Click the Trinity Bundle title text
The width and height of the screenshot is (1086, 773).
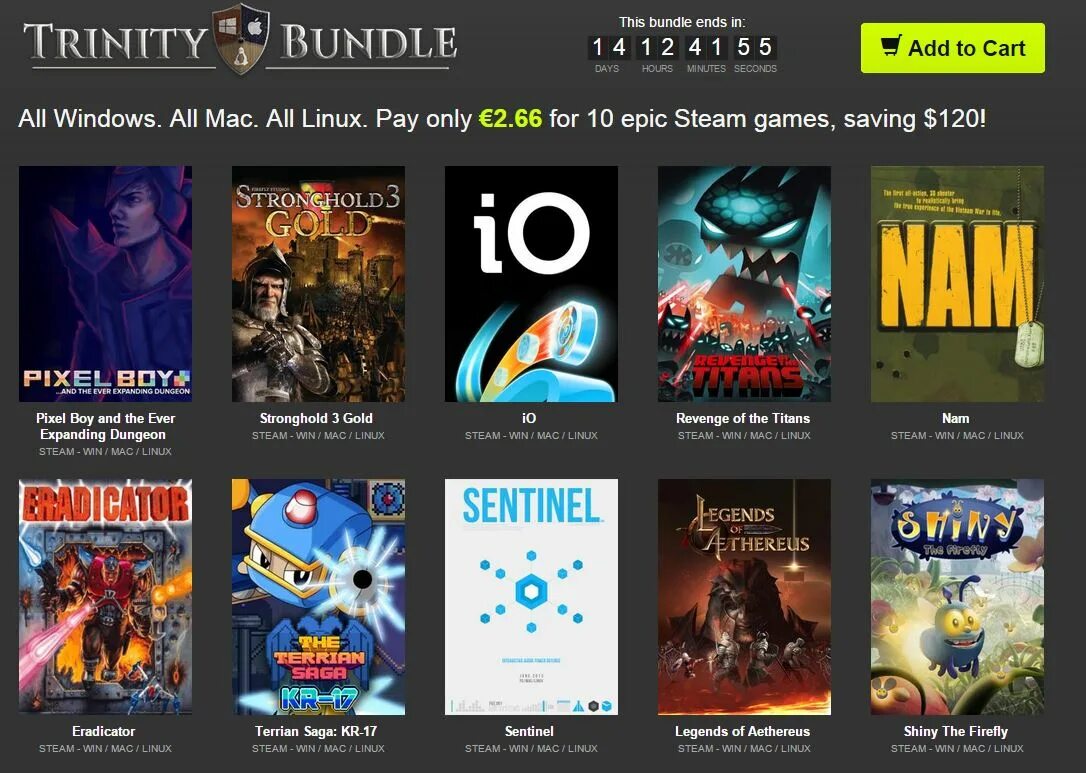coord(240,42)
